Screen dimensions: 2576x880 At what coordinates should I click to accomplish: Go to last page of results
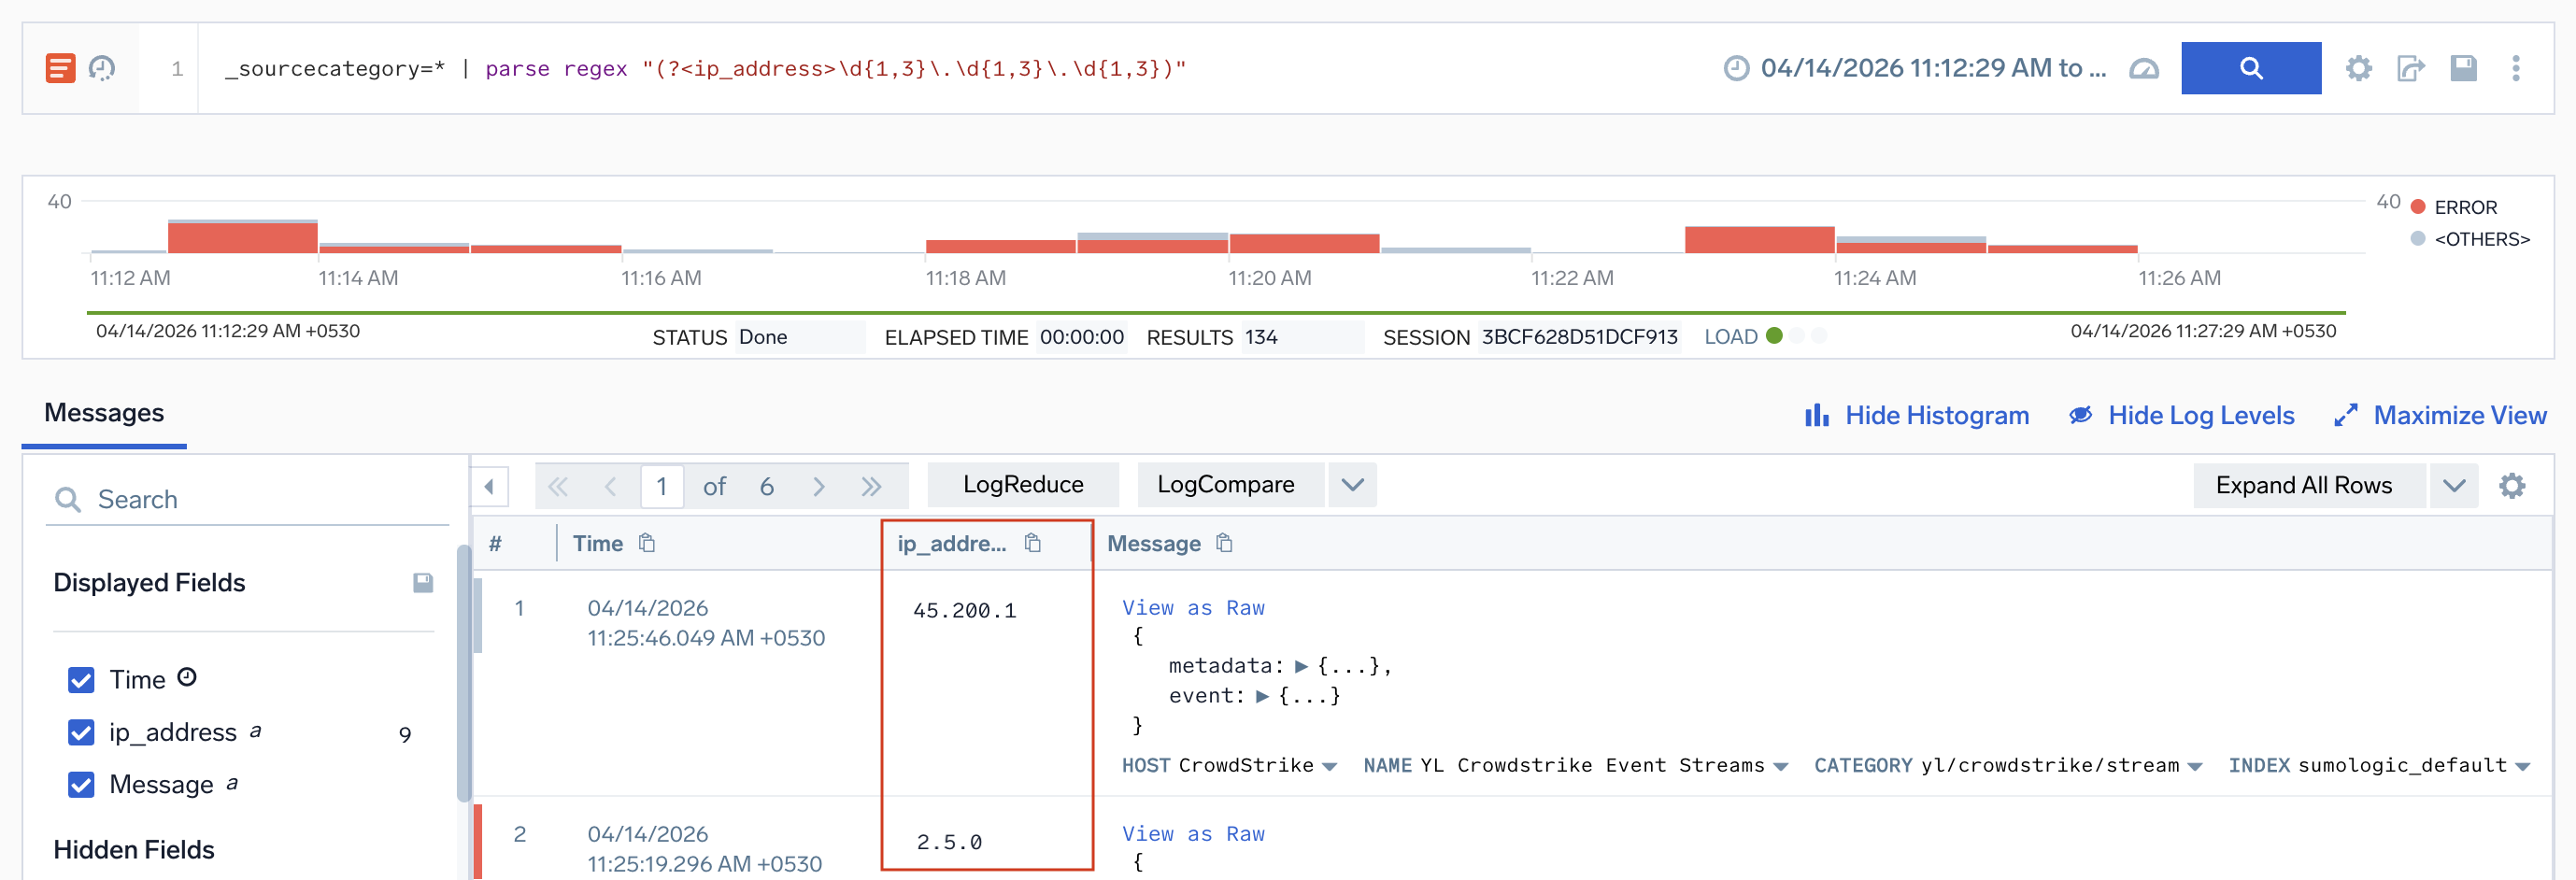871,486
